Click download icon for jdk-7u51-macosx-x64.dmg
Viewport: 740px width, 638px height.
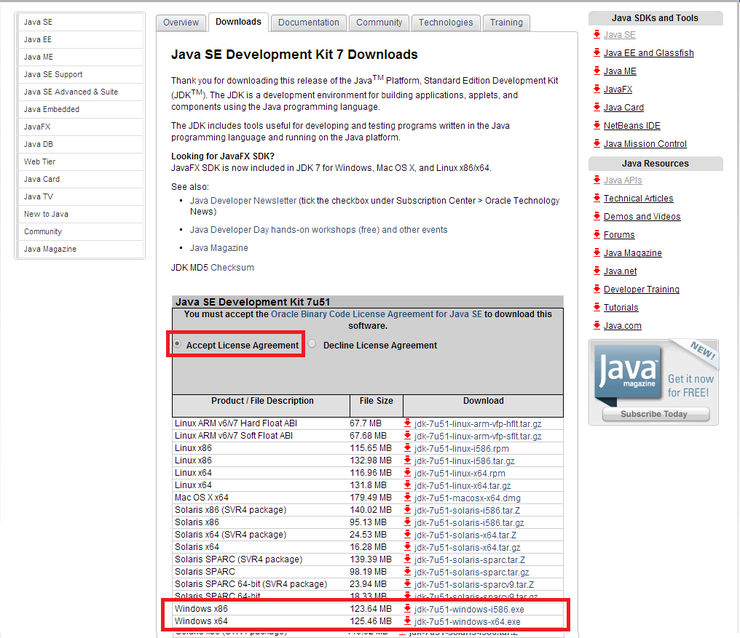[407, 497]
